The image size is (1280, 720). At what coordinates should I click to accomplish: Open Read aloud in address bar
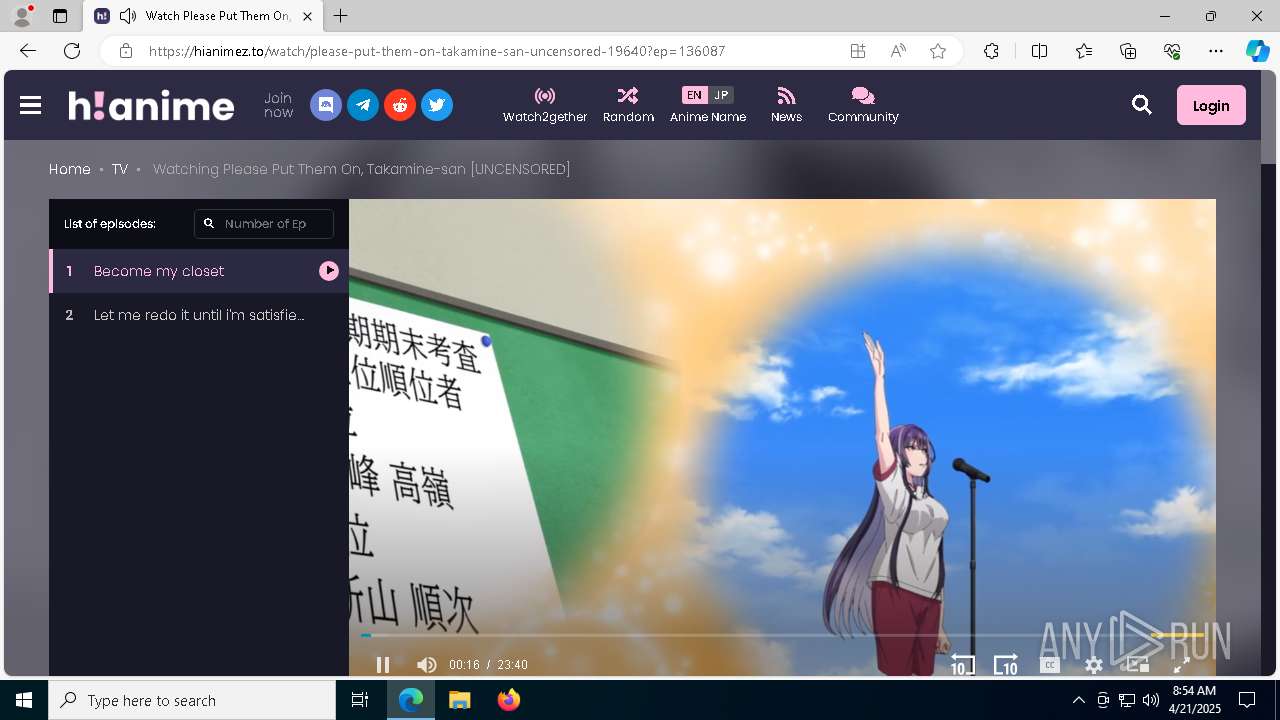pyautogui.click(x=898, y=51)
